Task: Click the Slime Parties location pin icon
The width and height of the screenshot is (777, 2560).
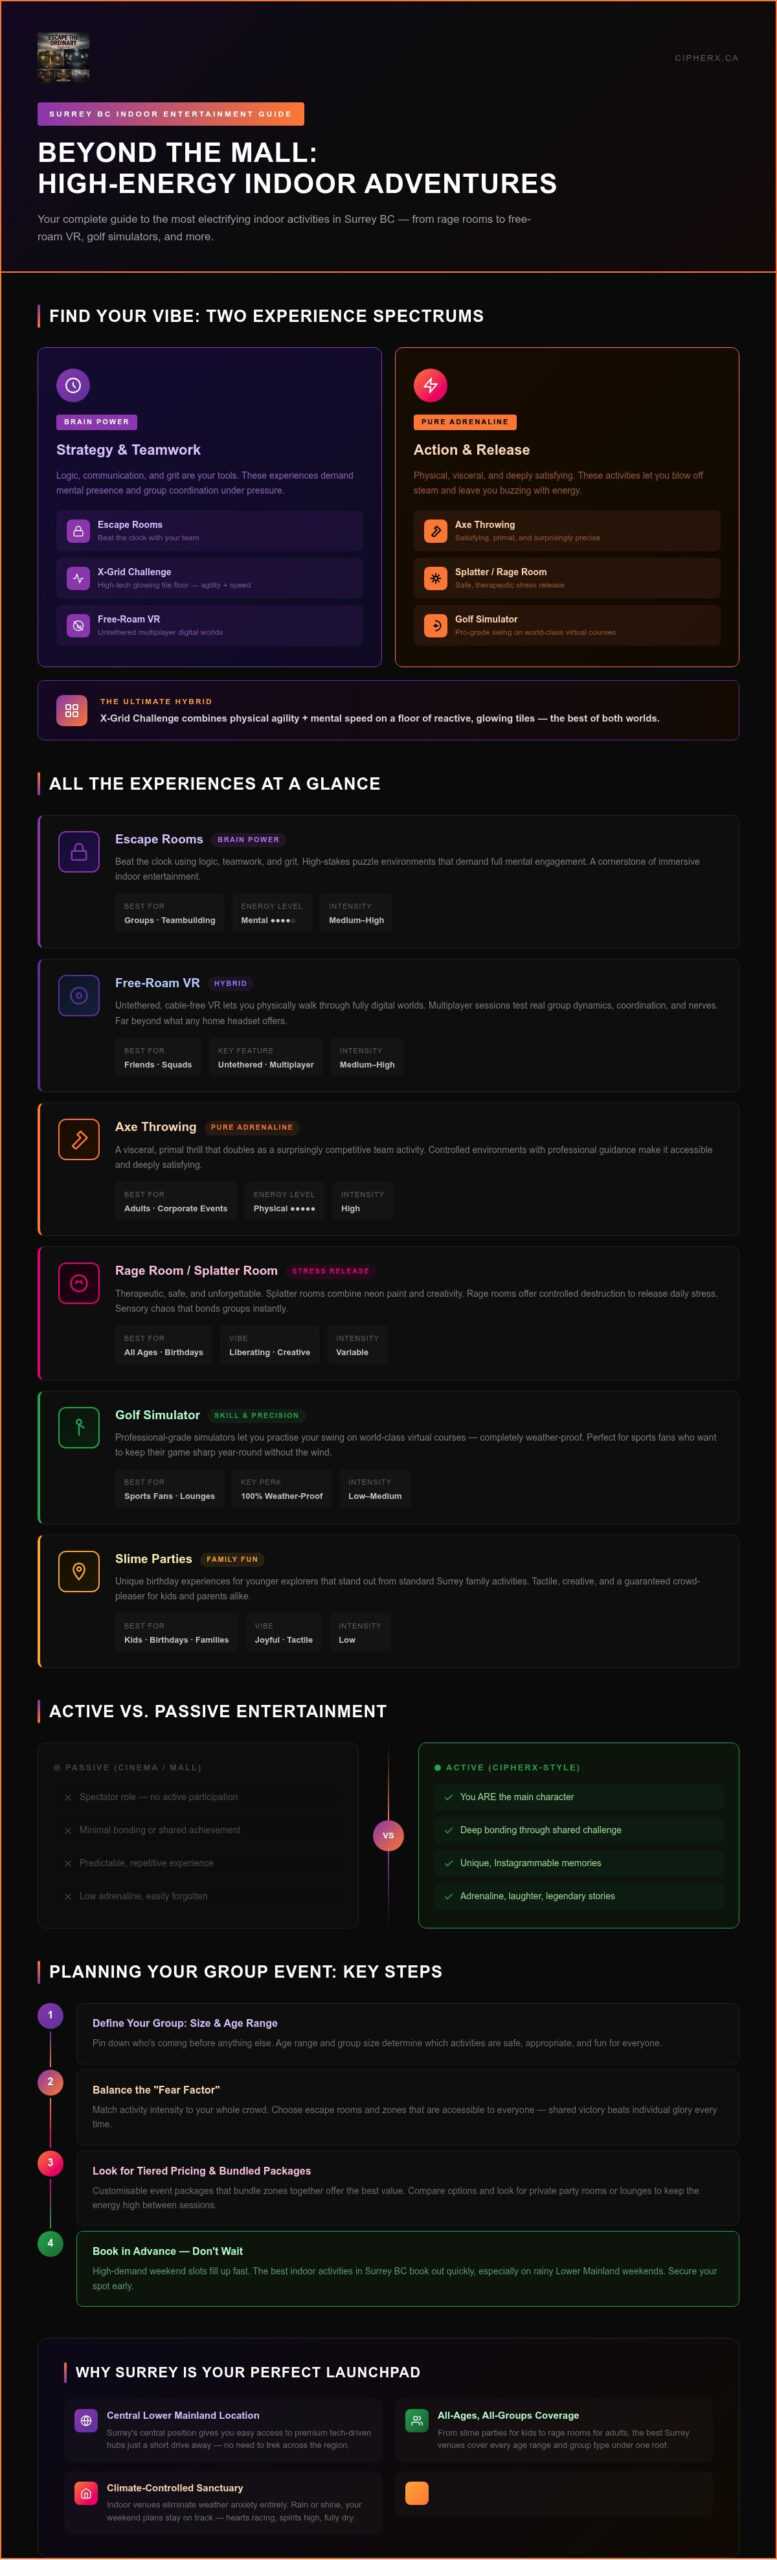Action: click(79, 1571)
